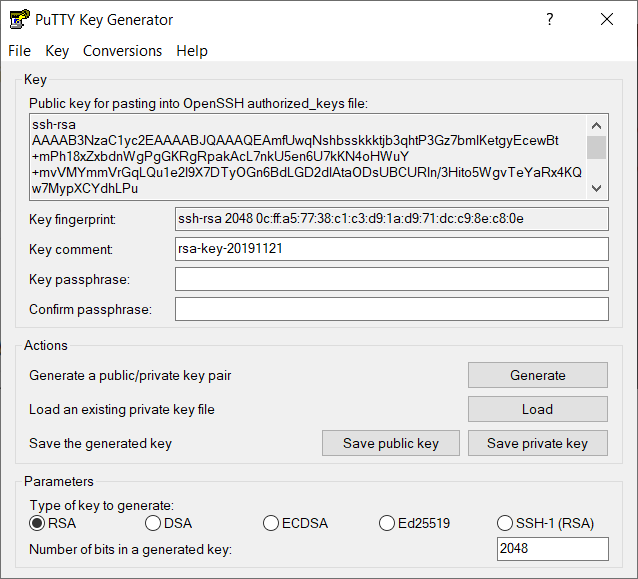Choose the Ed25519 key type
This screenshot has height=579, width=638.
tap(388, 523)
